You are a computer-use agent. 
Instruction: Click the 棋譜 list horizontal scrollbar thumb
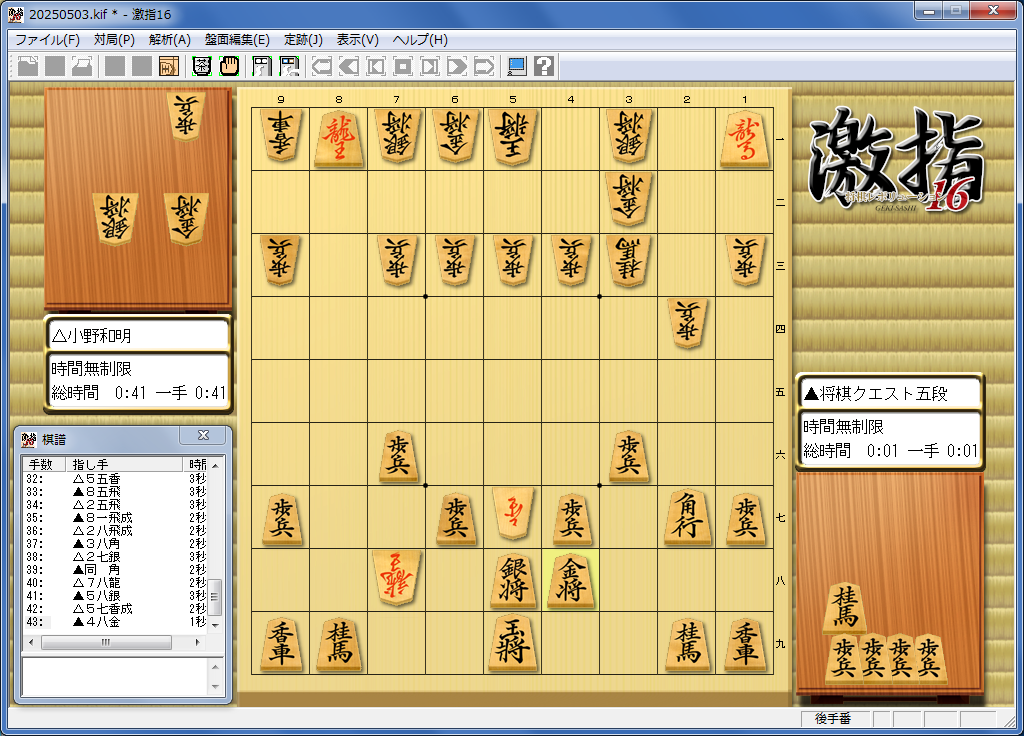pyautogui.click(x=104, y=642)
